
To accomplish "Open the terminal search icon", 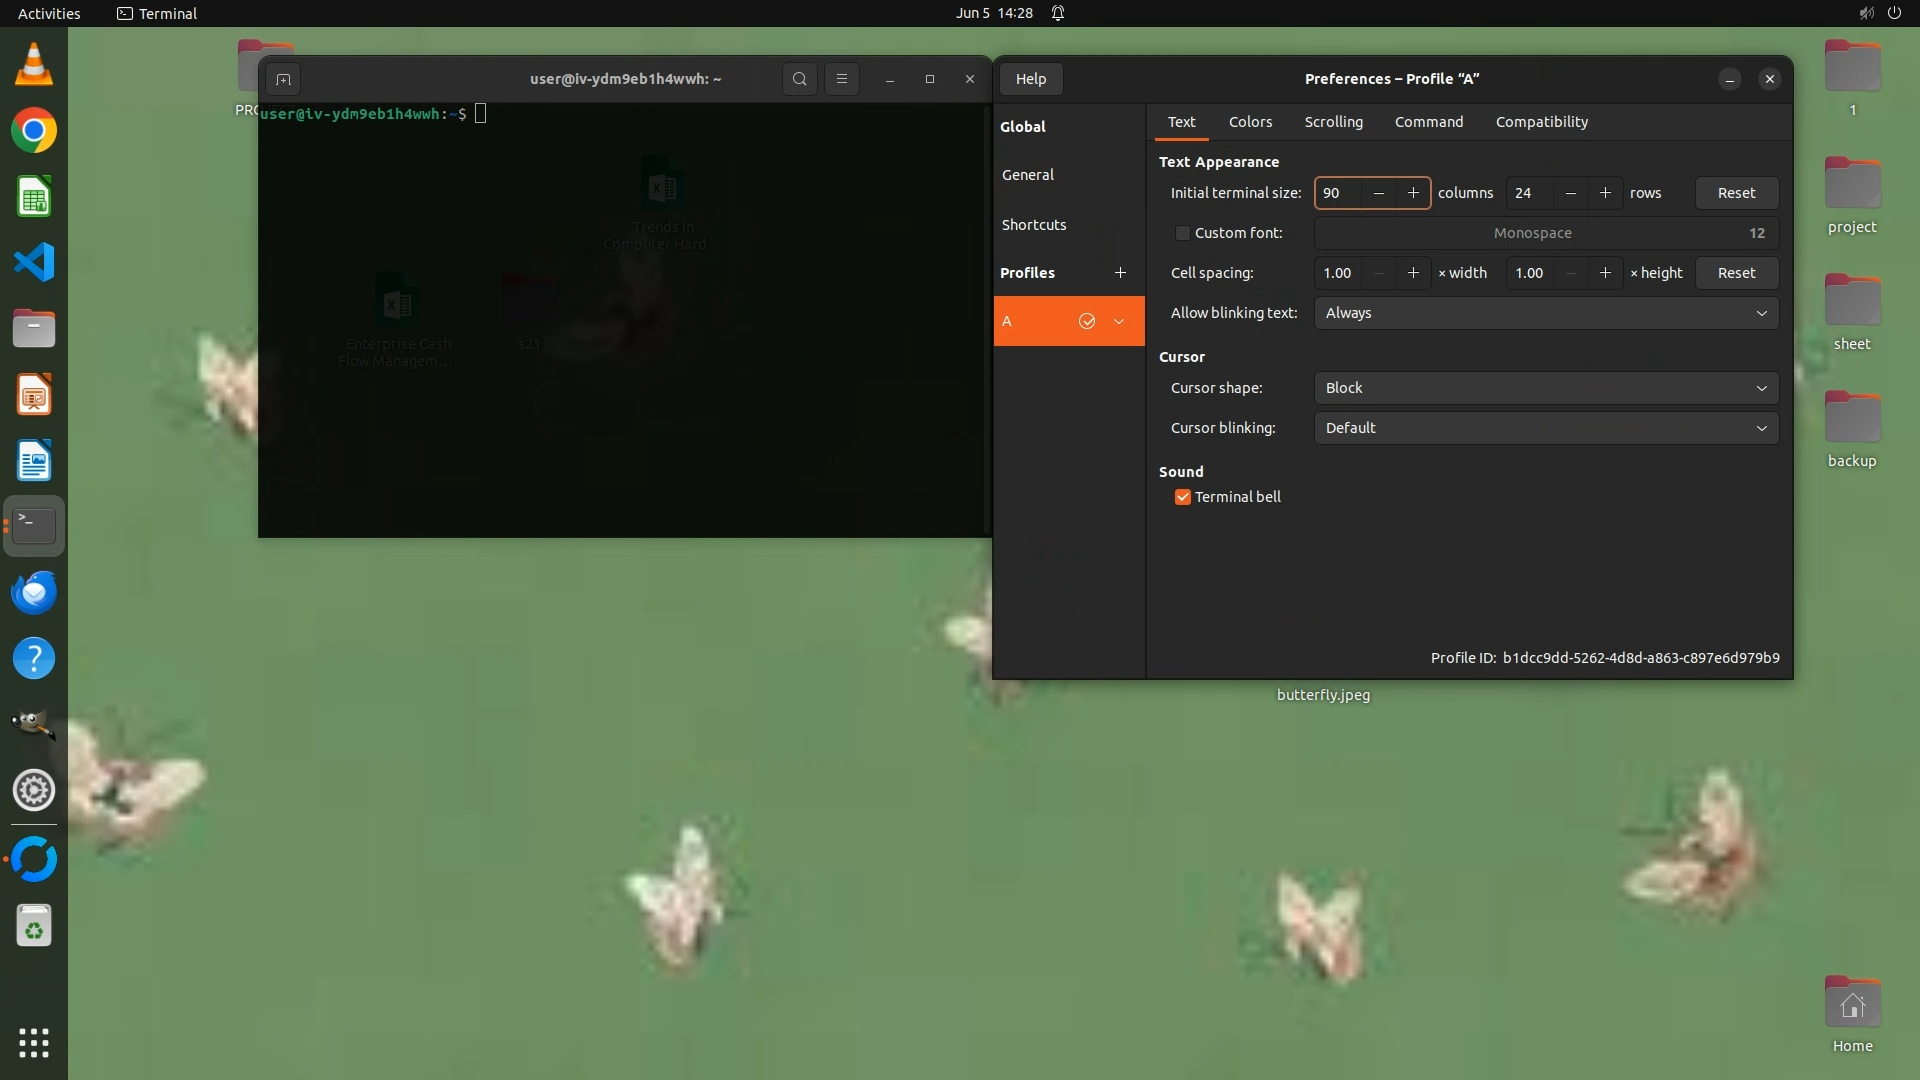I will (799, 79).
